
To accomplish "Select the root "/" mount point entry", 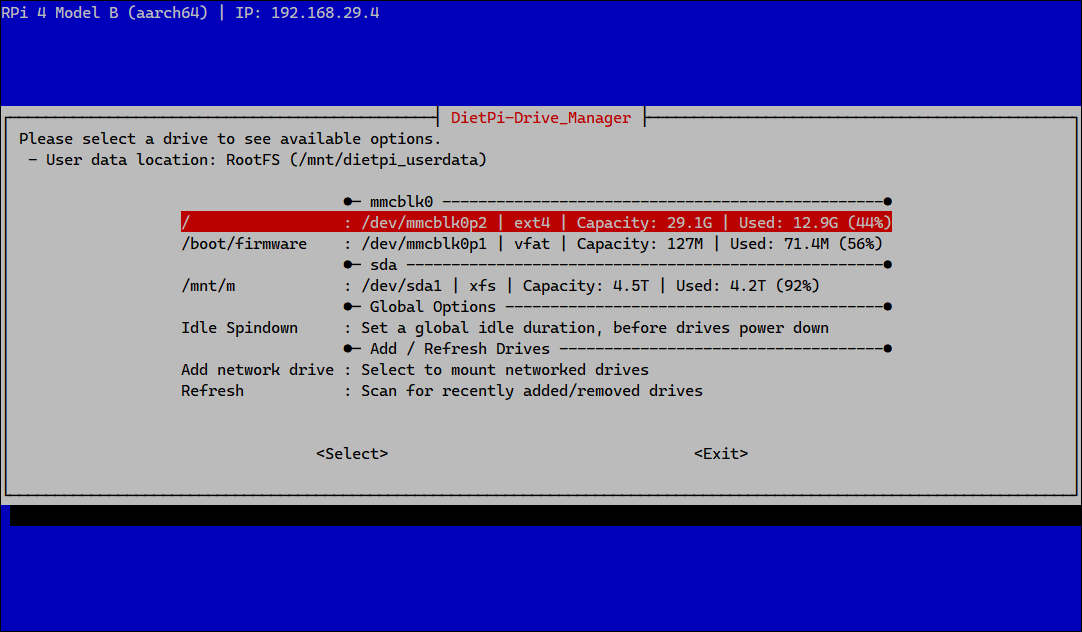I will pos(186,222).
